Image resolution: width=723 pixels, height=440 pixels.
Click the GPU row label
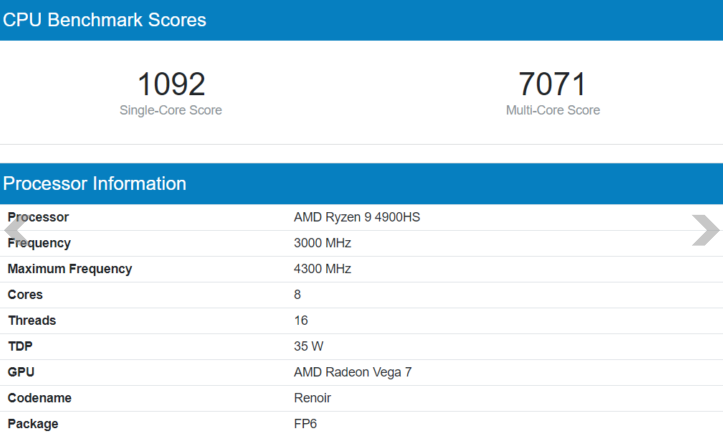(21, 372)
